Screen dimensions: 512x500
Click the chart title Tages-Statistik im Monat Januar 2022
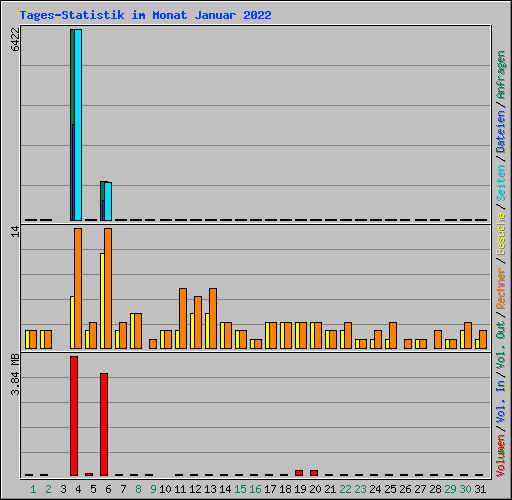tap(145, 15)
